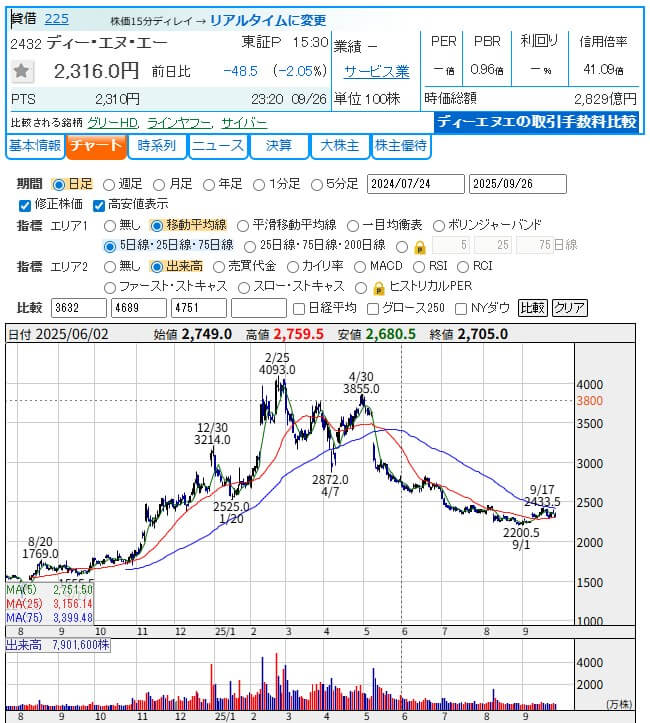Click the star favorite icon
This screenshot has width=650, height=723.
(23, 71)
